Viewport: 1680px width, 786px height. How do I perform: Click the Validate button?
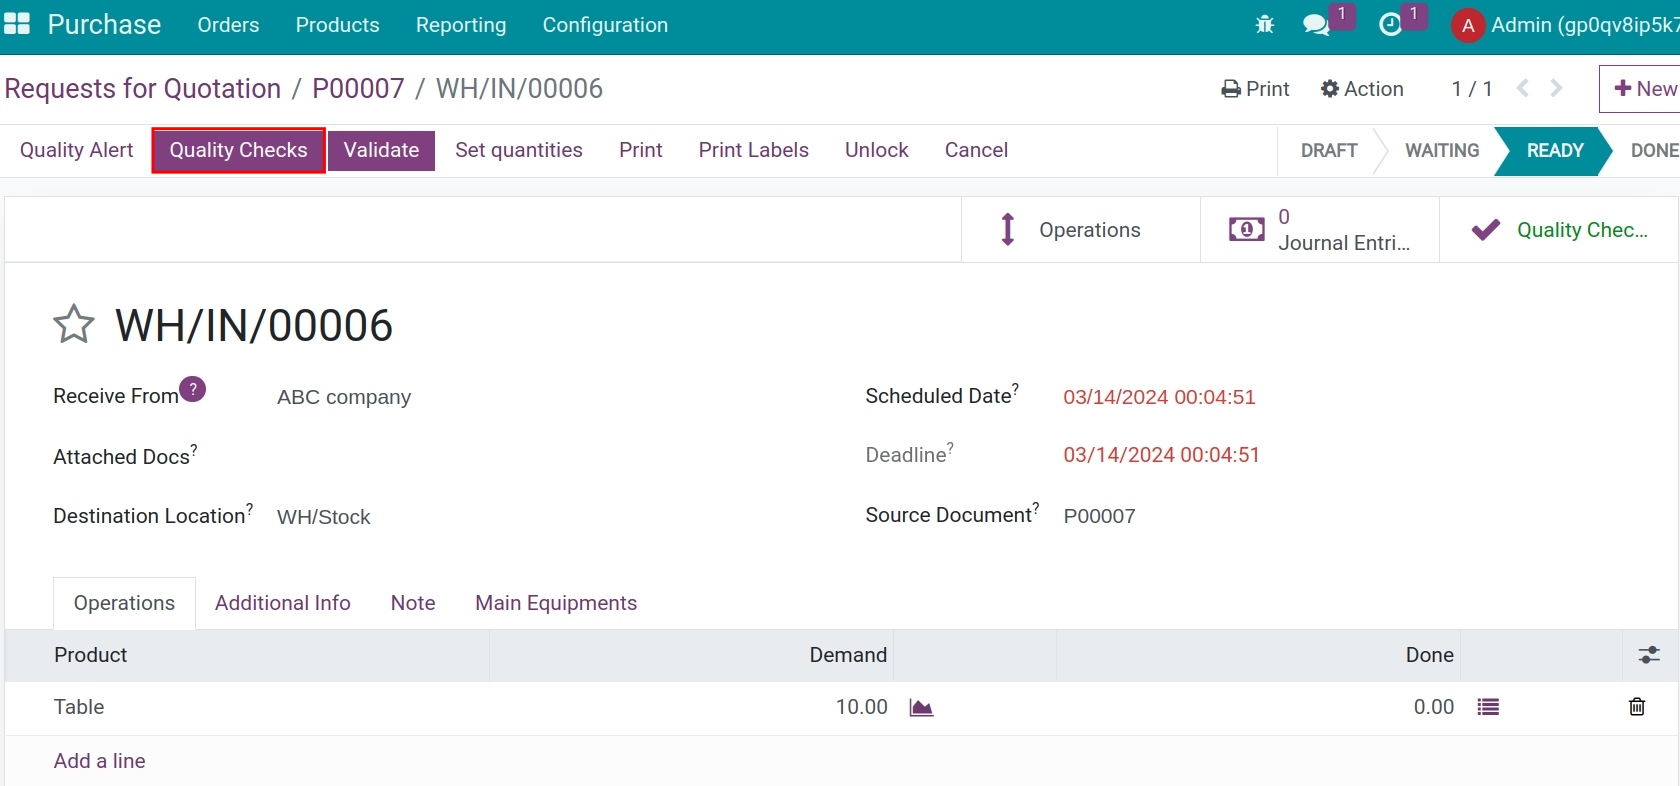tap(381, 150)
